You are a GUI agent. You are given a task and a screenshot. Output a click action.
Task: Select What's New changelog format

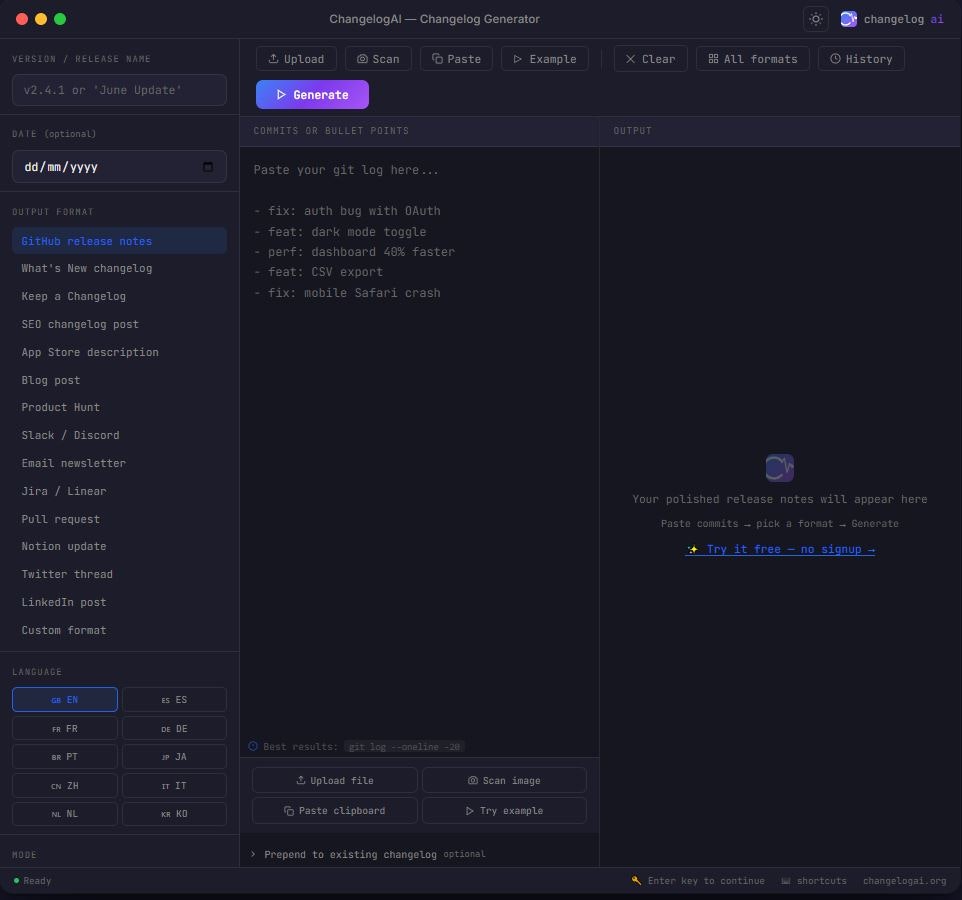tap(119, 268)
